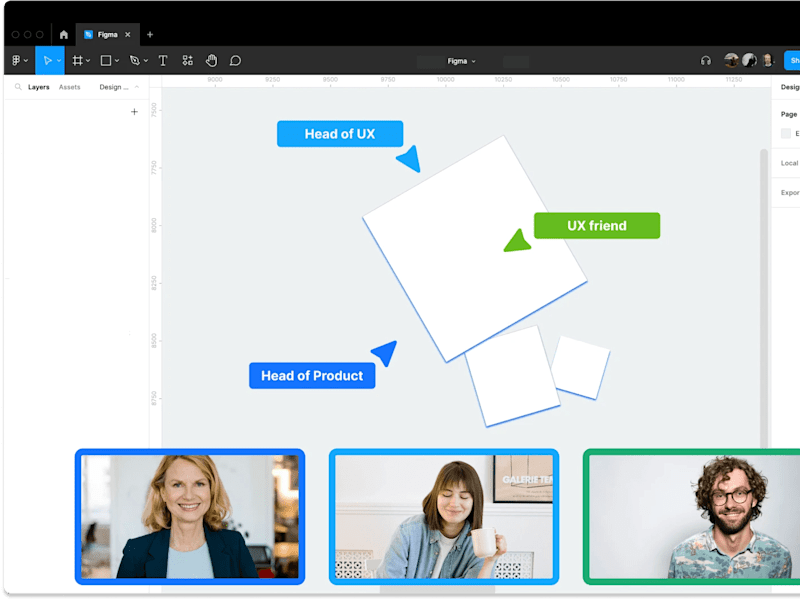The height and width of the screenshot is (600, 800).
Task: Open the Figma main menu icon
Action: point(16,61)
